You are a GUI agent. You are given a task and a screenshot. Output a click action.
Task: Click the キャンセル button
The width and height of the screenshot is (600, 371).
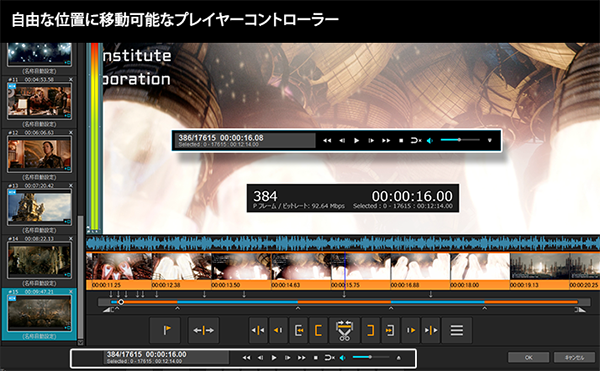pos(574,358)
